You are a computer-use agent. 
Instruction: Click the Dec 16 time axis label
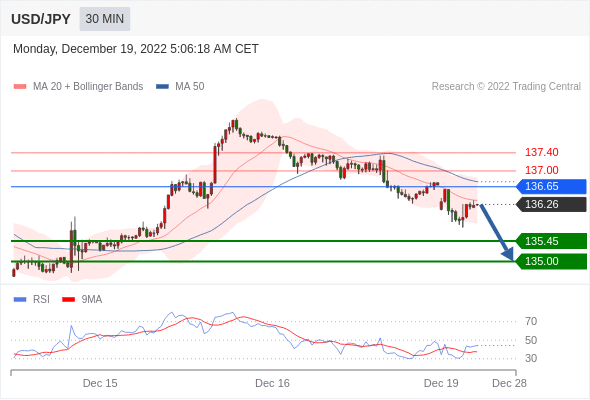272,383
